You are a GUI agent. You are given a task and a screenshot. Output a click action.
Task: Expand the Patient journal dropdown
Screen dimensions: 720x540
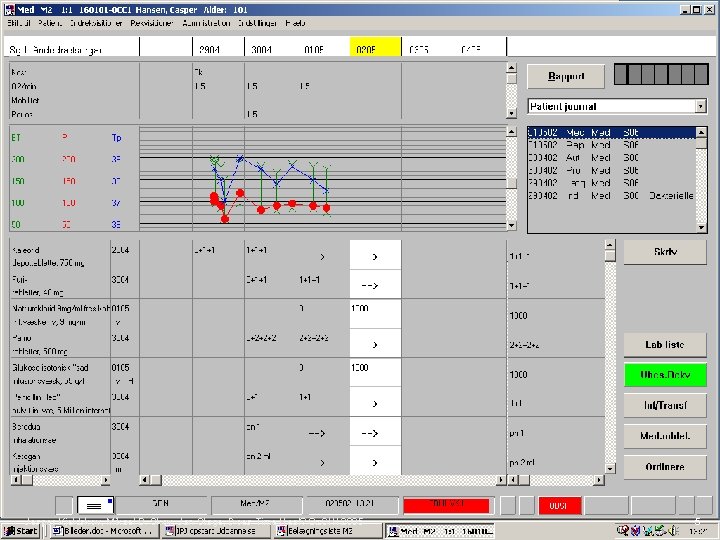pyautogui.click(x=701, y=107)
